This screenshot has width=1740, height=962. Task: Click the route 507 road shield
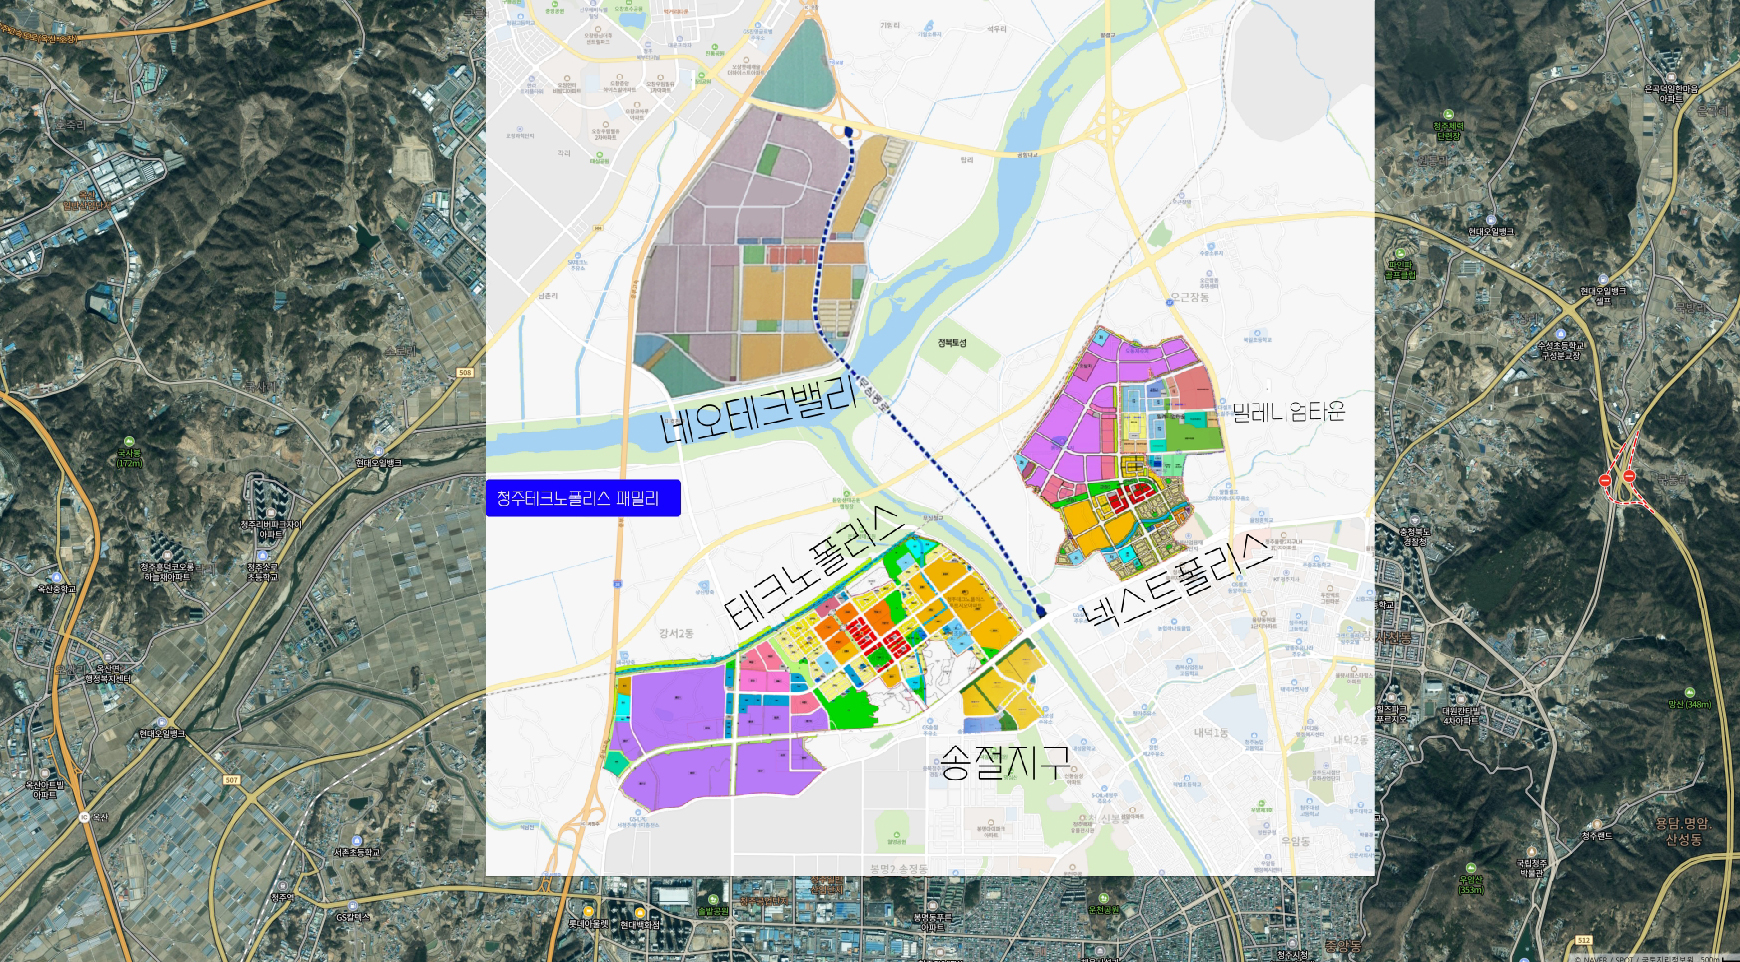pyautogui.click(x=231, y=780)
